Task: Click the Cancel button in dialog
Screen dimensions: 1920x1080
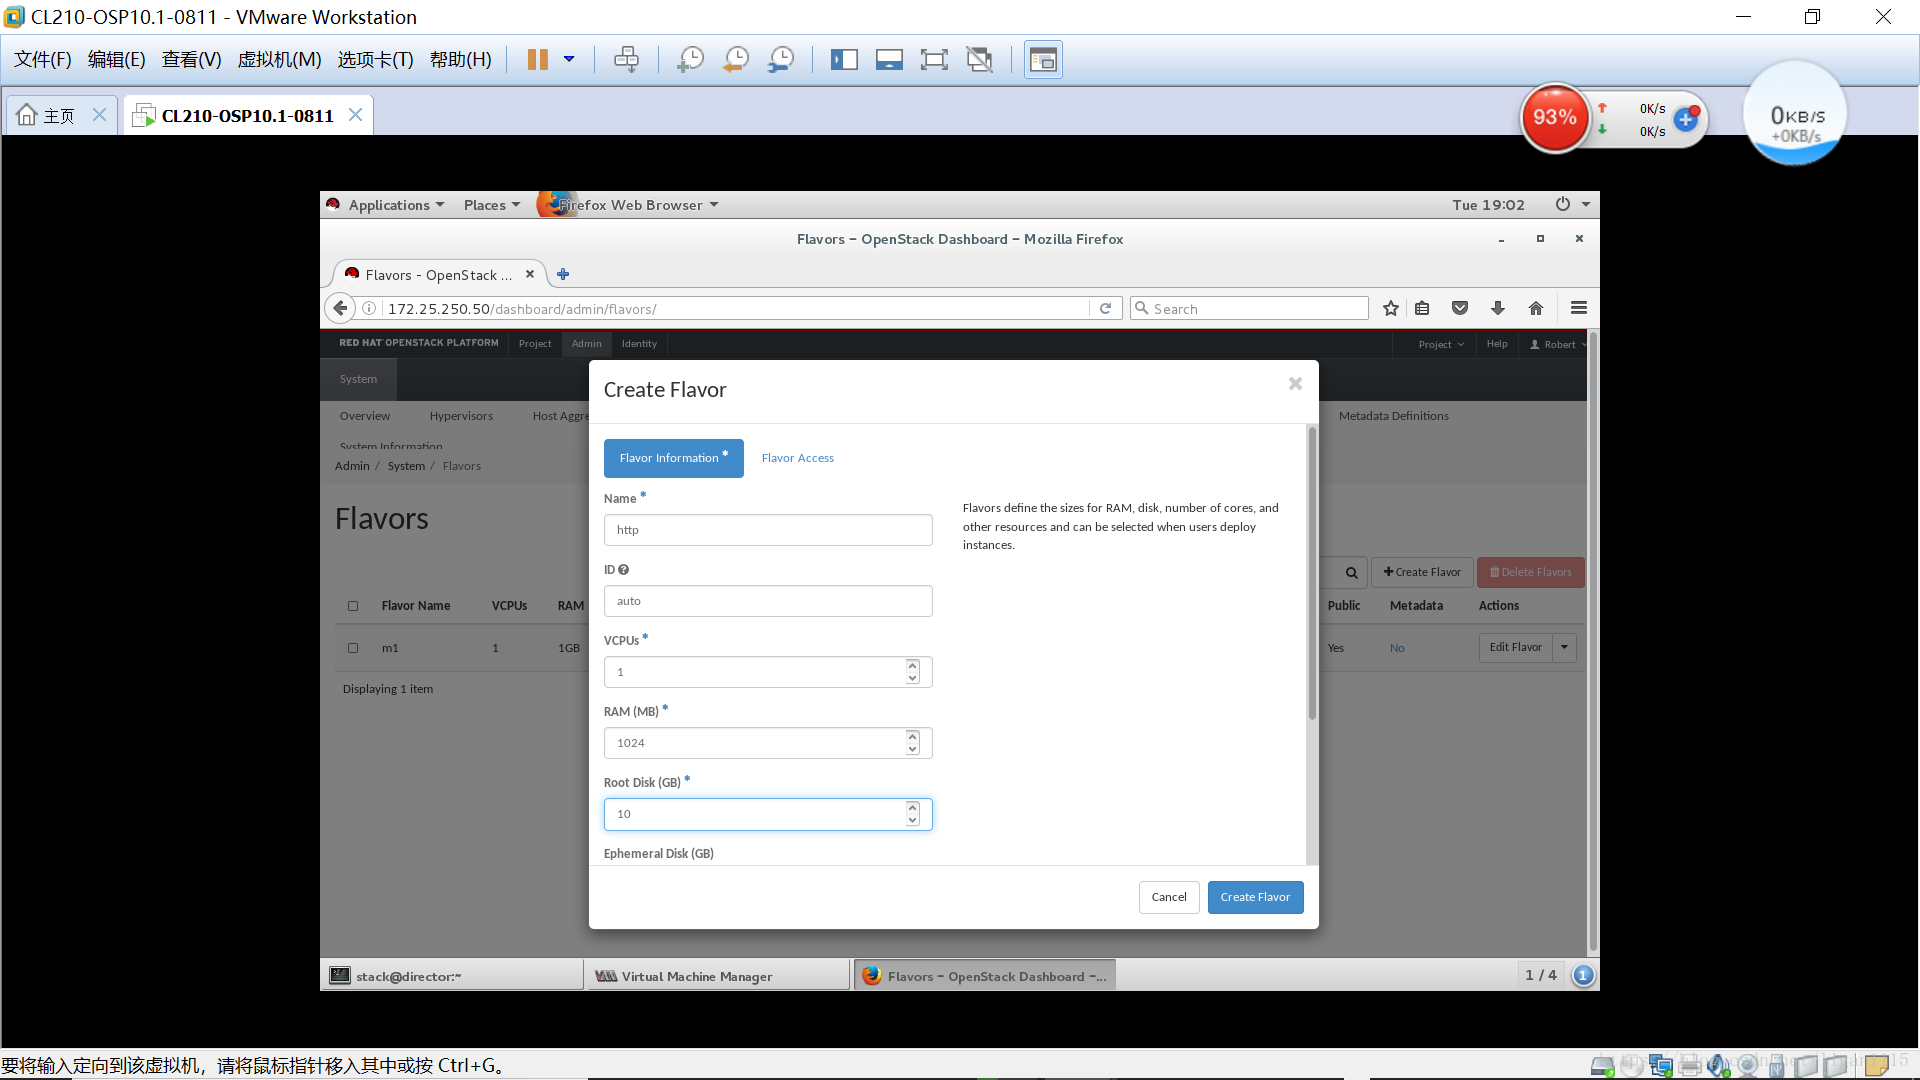Action: 1169,897
